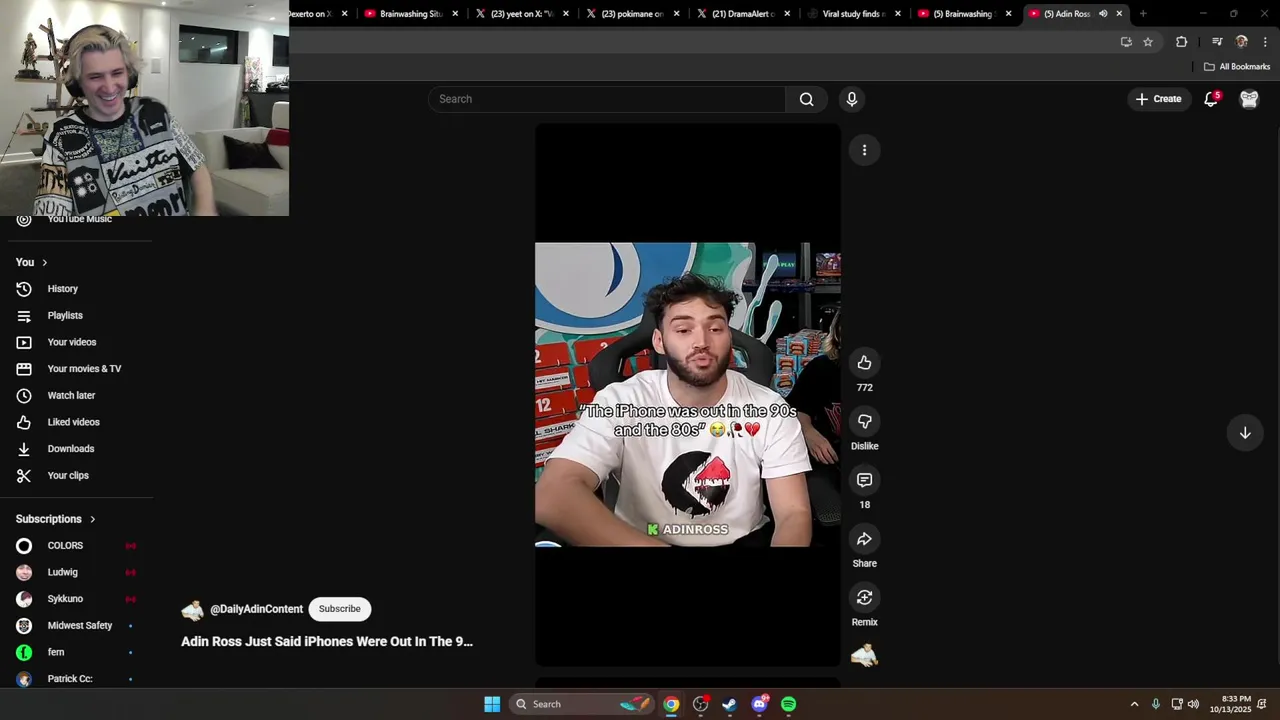Click the Share arrow icon
The image size is (1280, 720).
[864, 539]
